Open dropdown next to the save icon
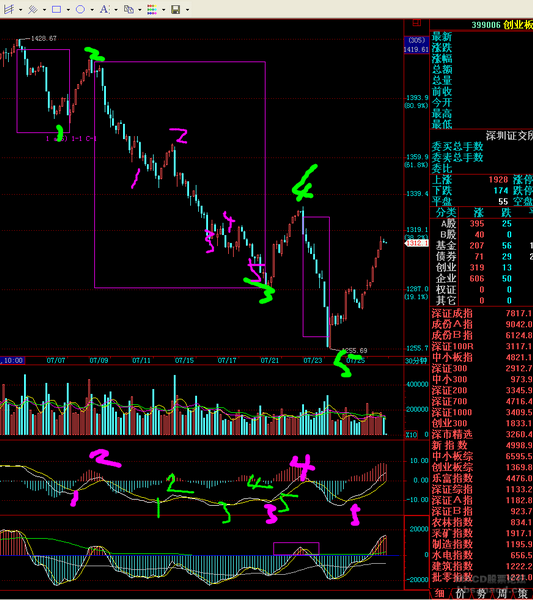The height and width of the screenshot is (600, 533). tap(187, 10)
